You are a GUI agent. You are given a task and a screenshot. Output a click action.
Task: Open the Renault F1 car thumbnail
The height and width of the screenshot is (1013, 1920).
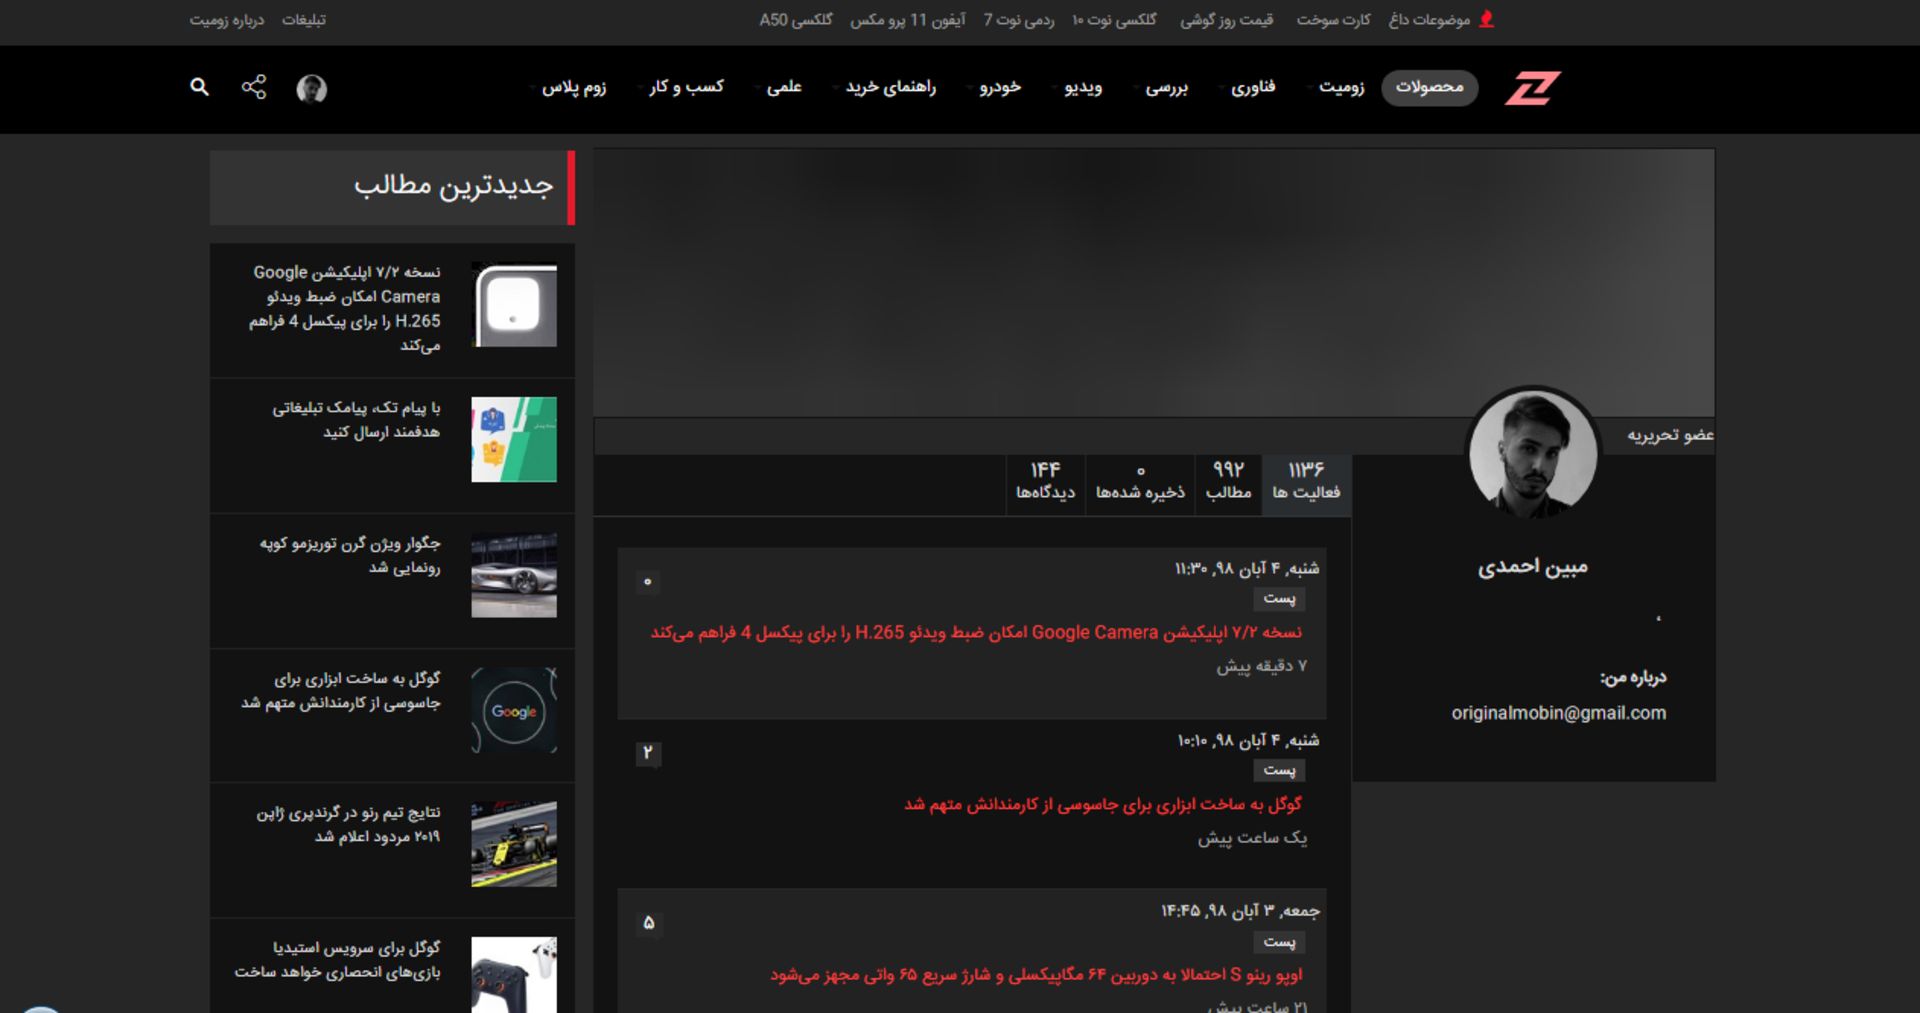514,844
